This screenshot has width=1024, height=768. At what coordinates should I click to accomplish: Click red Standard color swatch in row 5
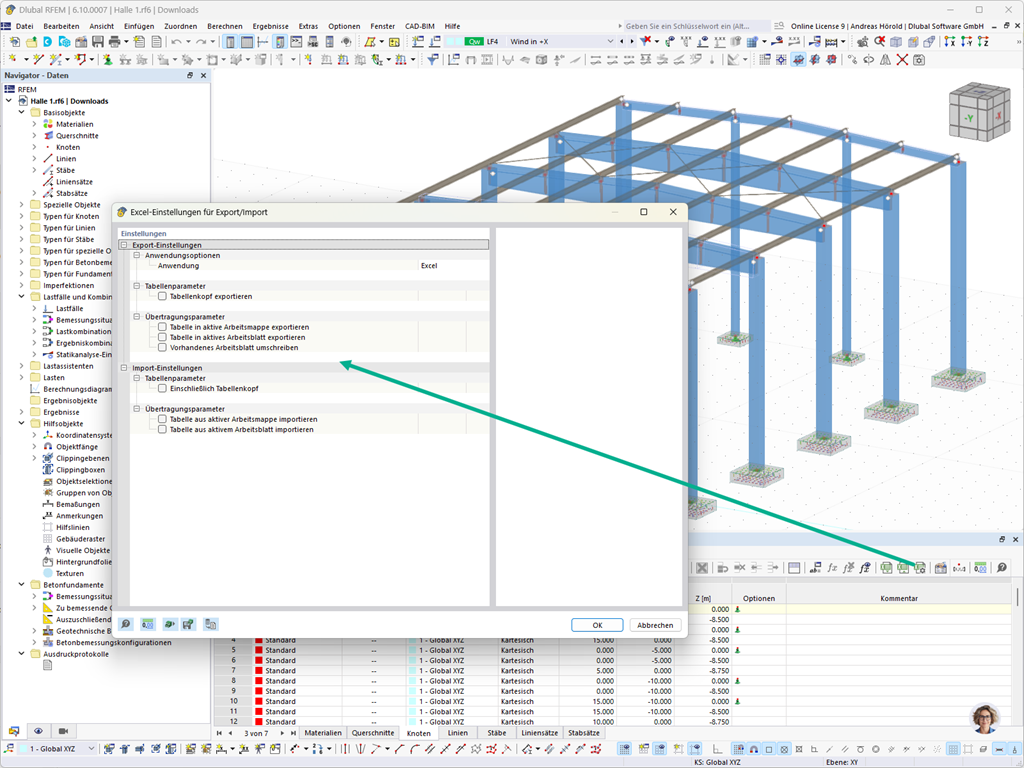tap(259, 650)
